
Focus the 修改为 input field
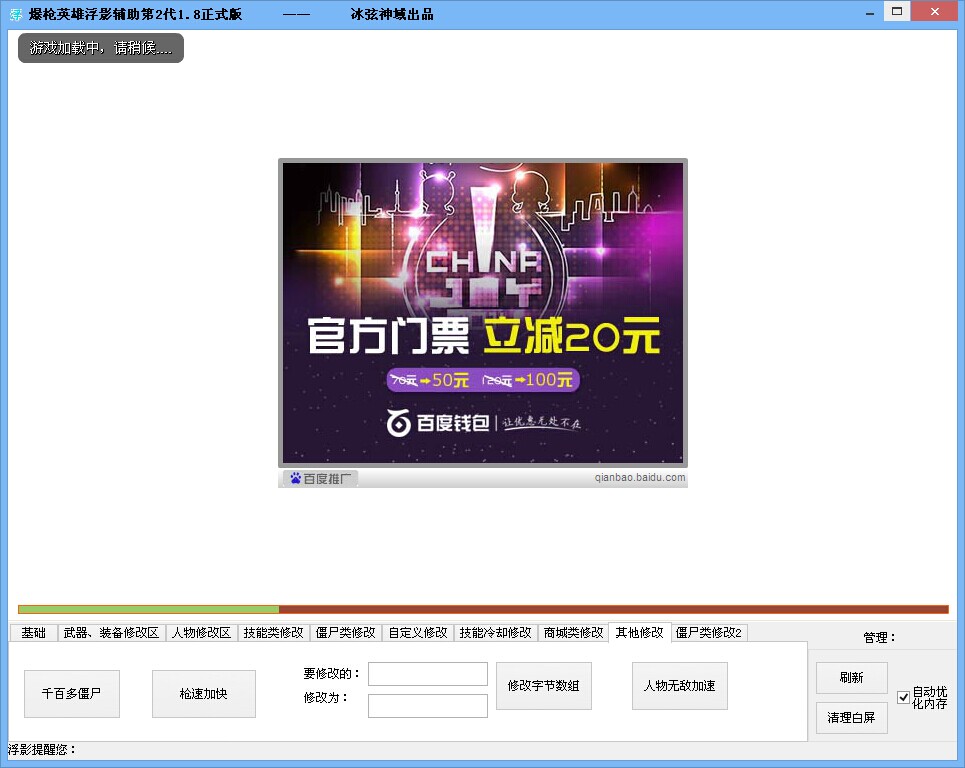428,706
